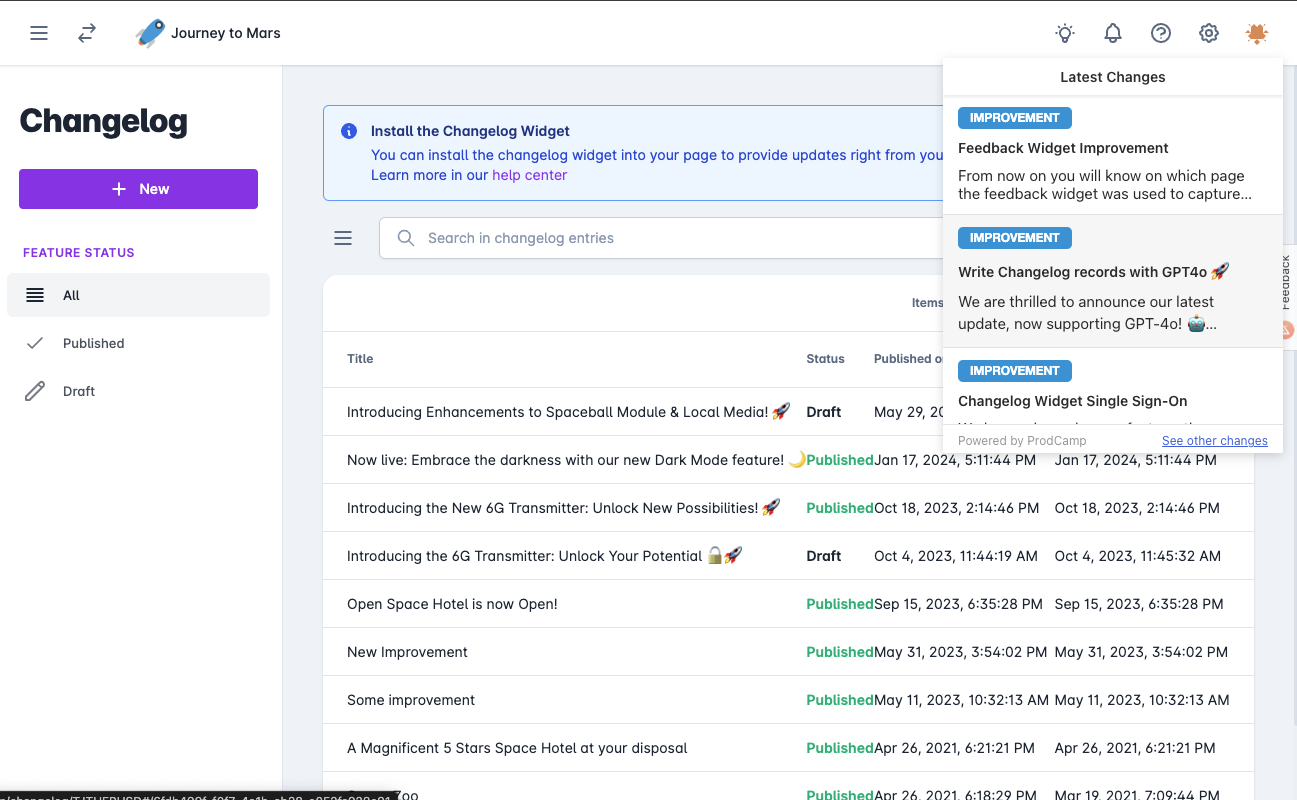
Task: Open Write Changelog records with GPT4o entry
Action: [1092, 272]
